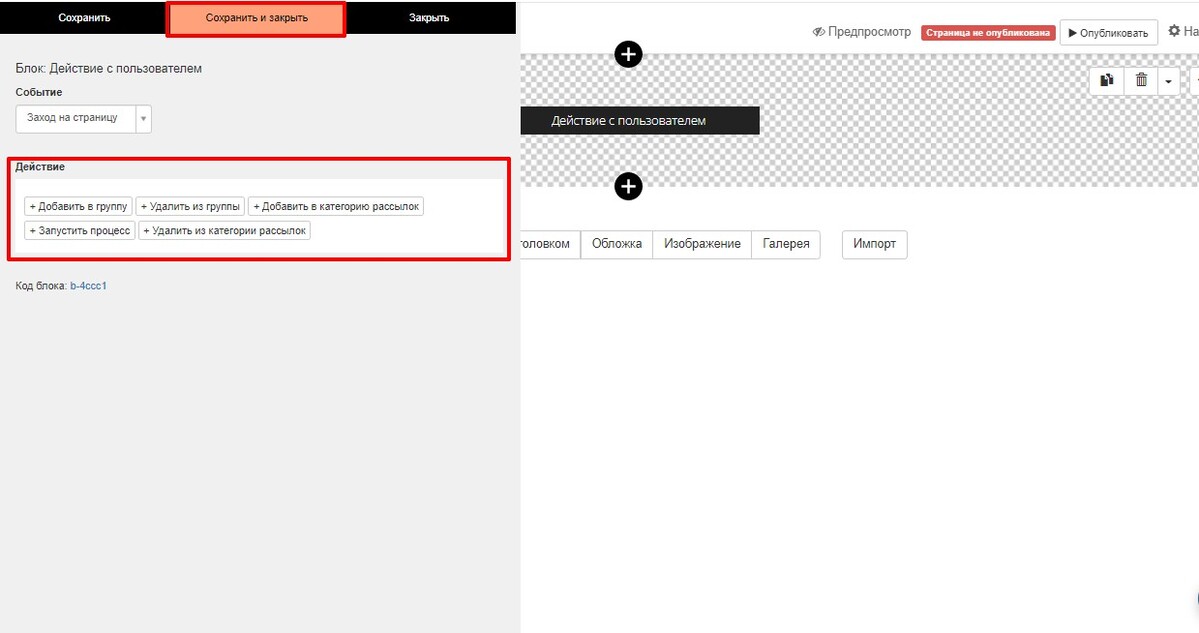Click 'Сохранить и закрыть' button
This screenshot has height=633, width=1199.
[x=256, y=18]
